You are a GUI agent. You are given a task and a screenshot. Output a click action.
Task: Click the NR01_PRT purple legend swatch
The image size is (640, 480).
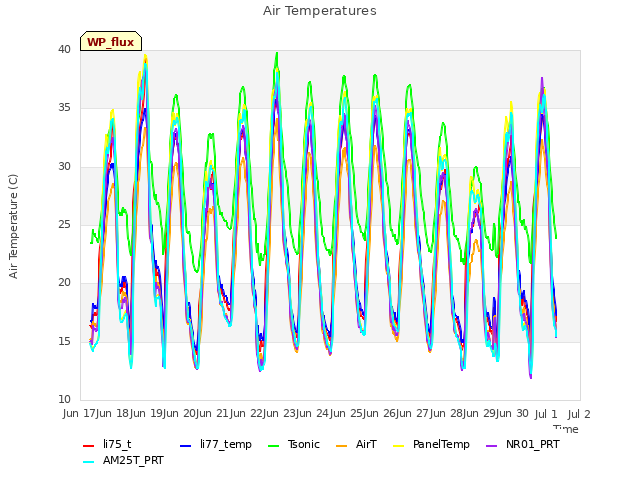(491, 446)
